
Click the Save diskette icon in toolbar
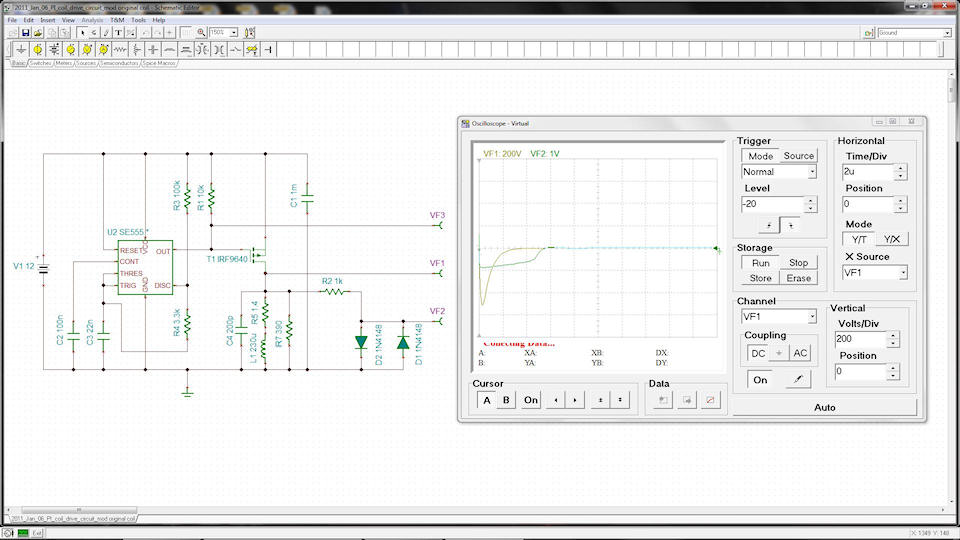[x=25, y=32]
